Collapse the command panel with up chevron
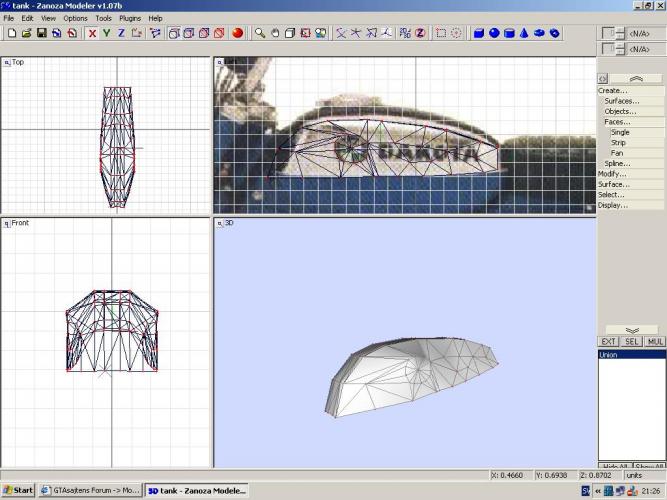The height and width of the screenshot is (500, 667). (635, 78)
